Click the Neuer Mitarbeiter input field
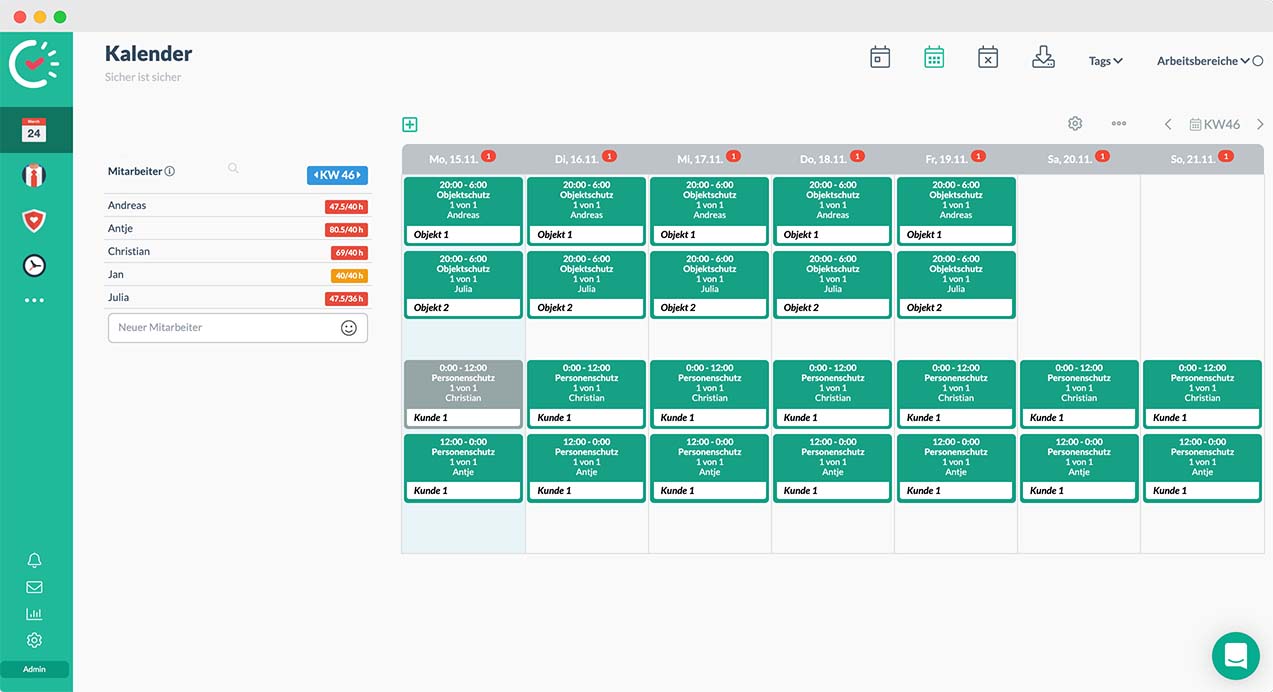This screenshot has height=692, width=1273. click(225, 328)
